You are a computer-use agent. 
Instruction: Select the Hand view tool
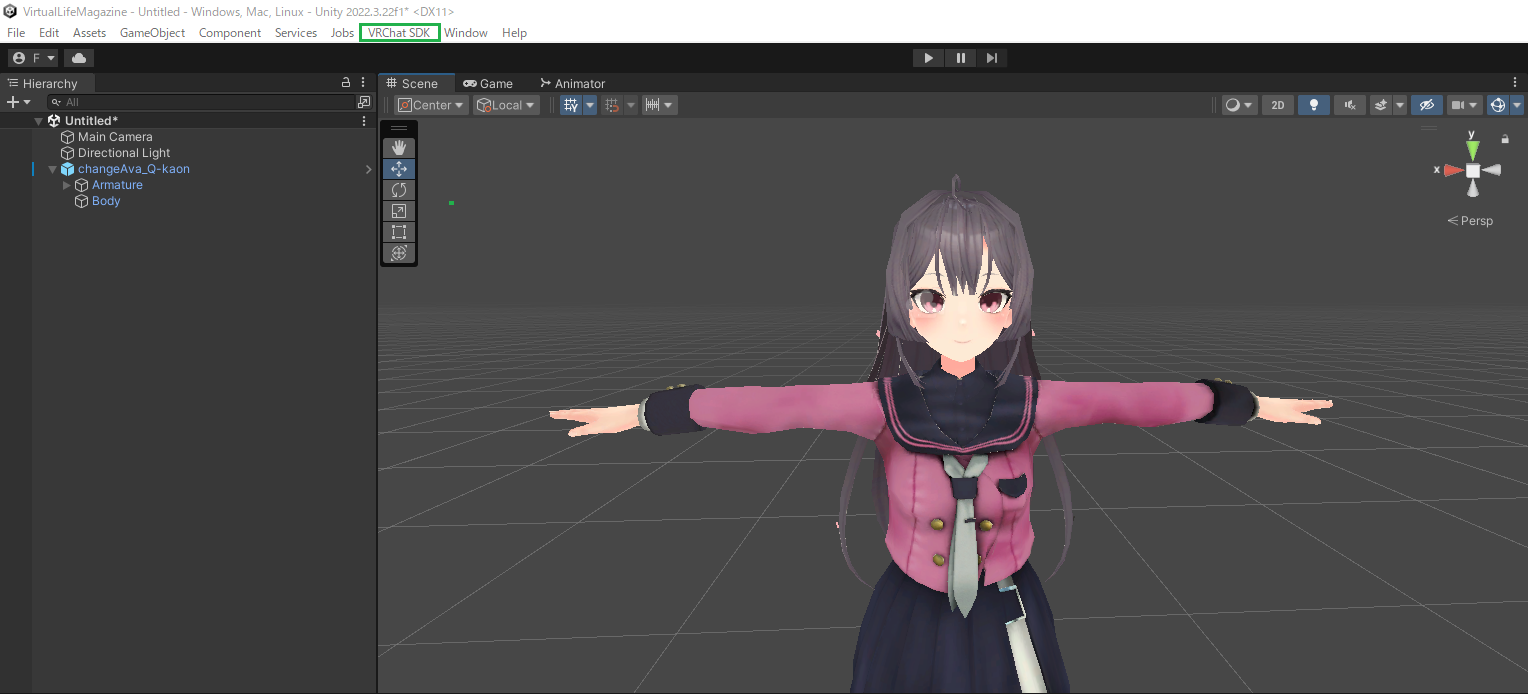click(399, 148)
